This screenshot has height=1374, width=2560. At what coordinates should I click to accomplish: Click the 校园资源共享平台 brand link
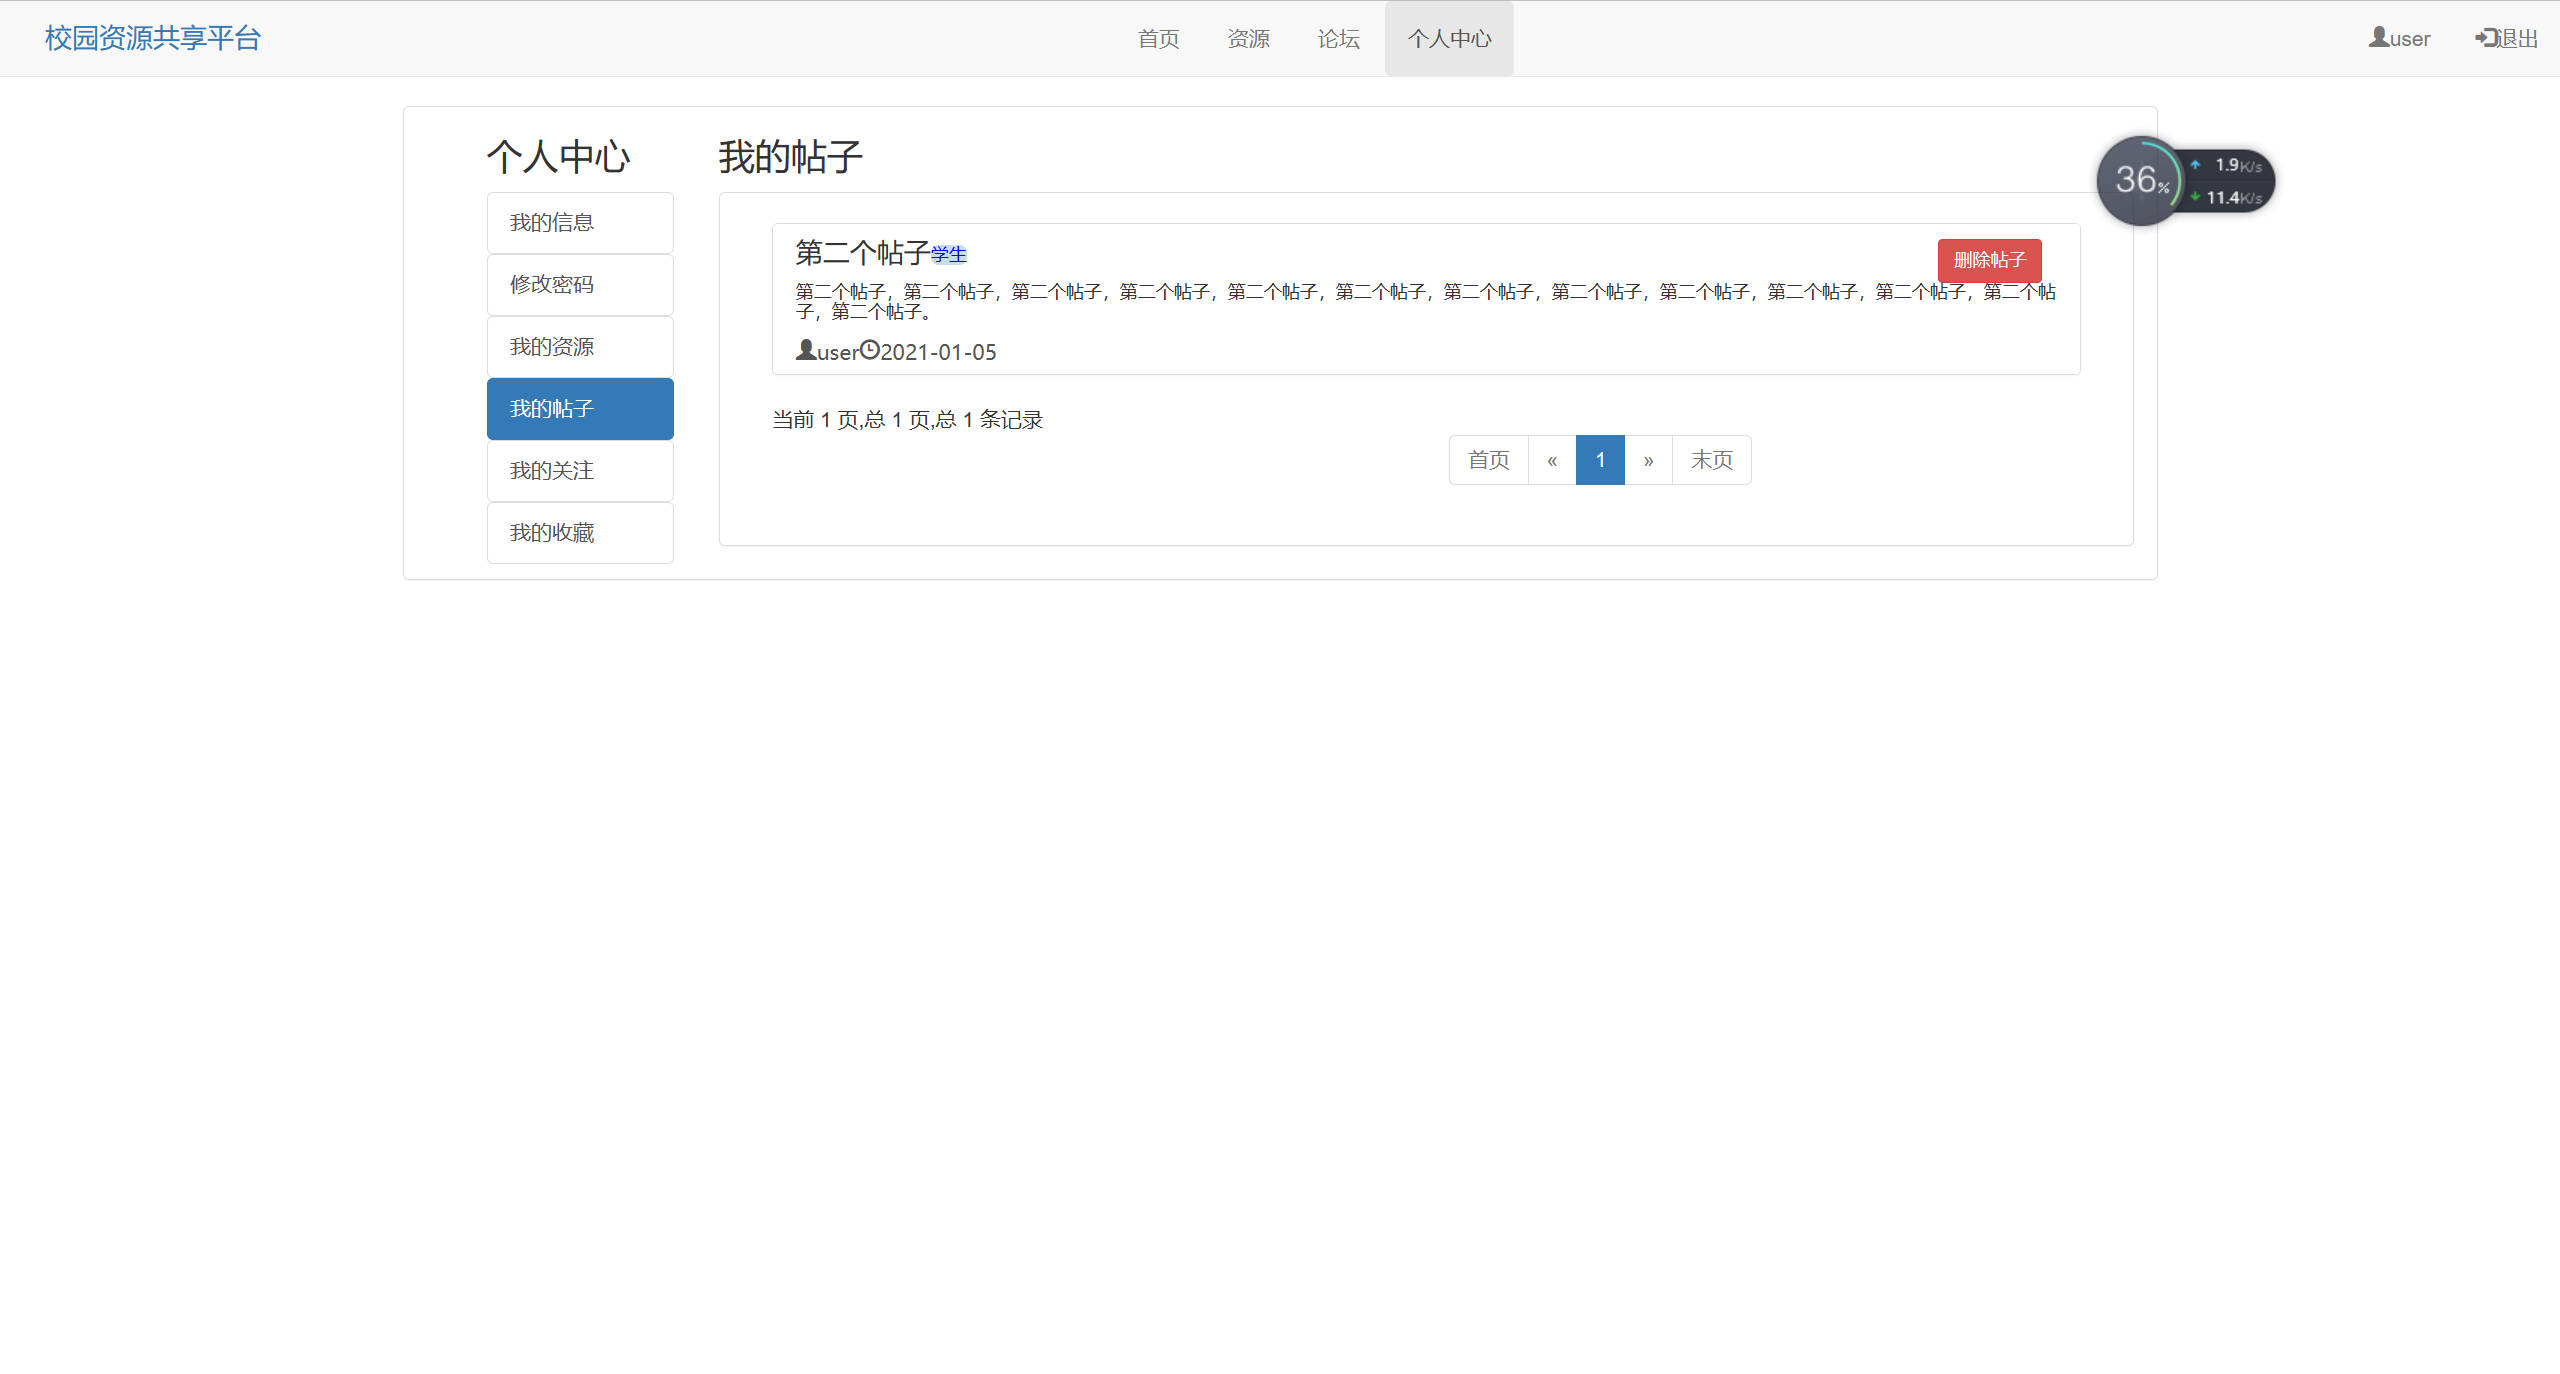(153, 38)
